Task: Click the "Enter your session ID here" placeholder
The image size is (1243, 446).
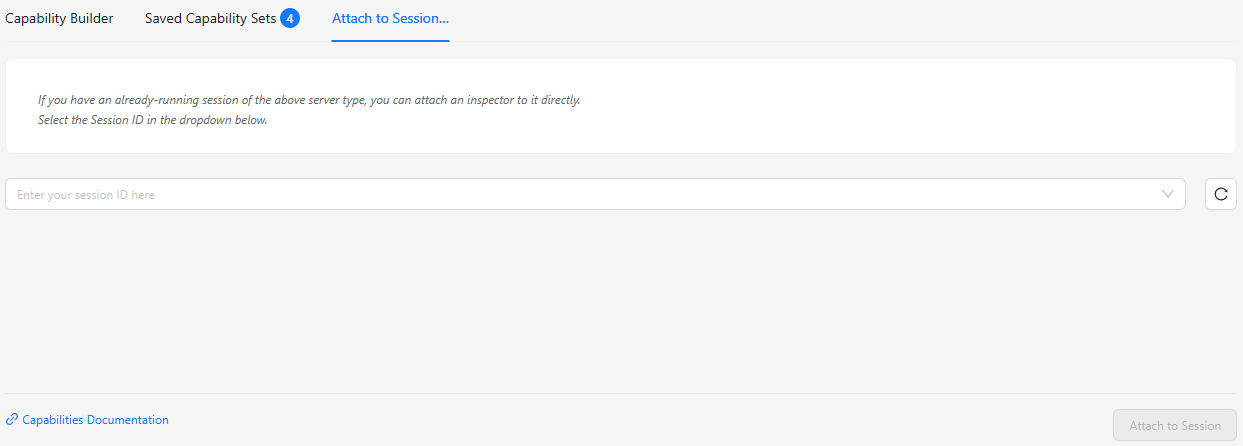Action: click(x=86, y=195)
